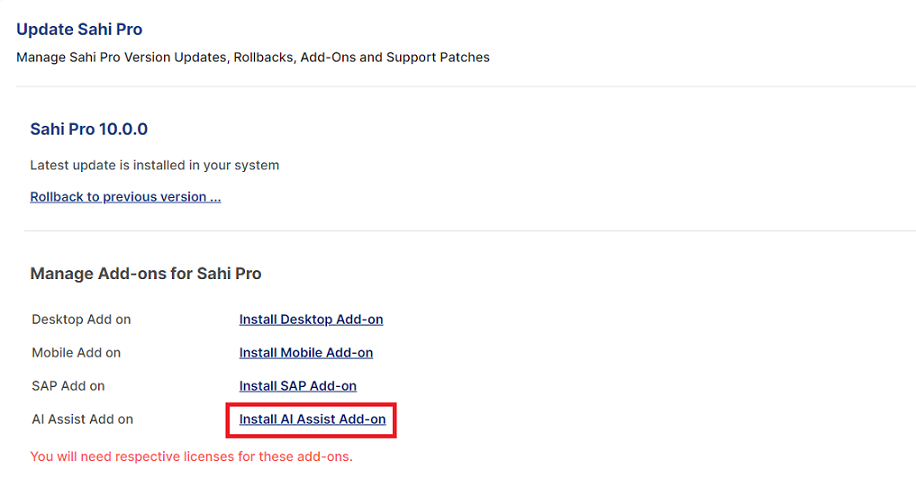Pick the SAP Add on row label
916x478 pixels.
(68, 386)
